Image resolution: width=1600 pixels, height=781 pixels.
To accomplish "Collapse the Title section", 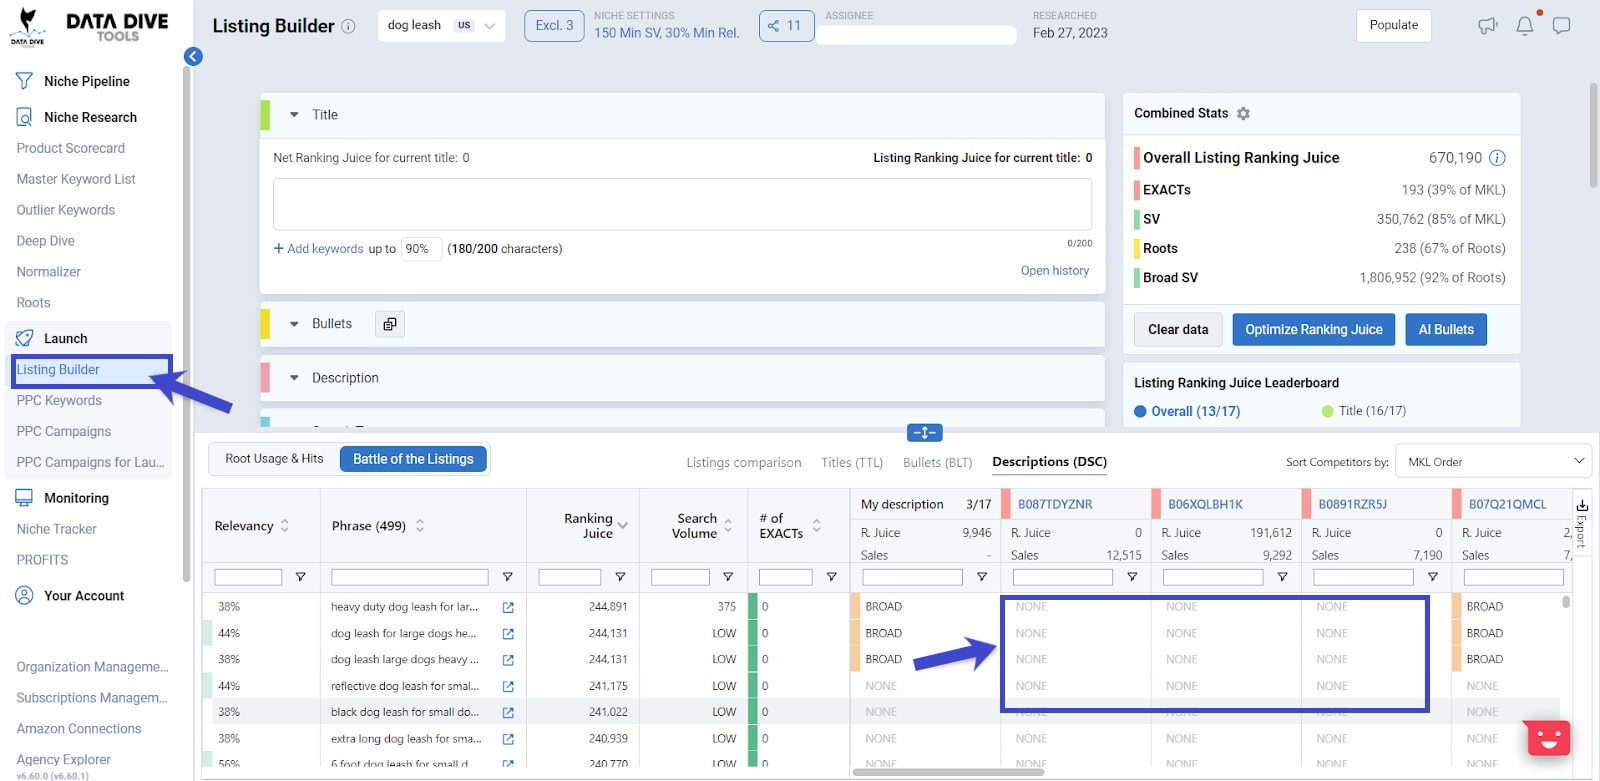I will point(294,115).
